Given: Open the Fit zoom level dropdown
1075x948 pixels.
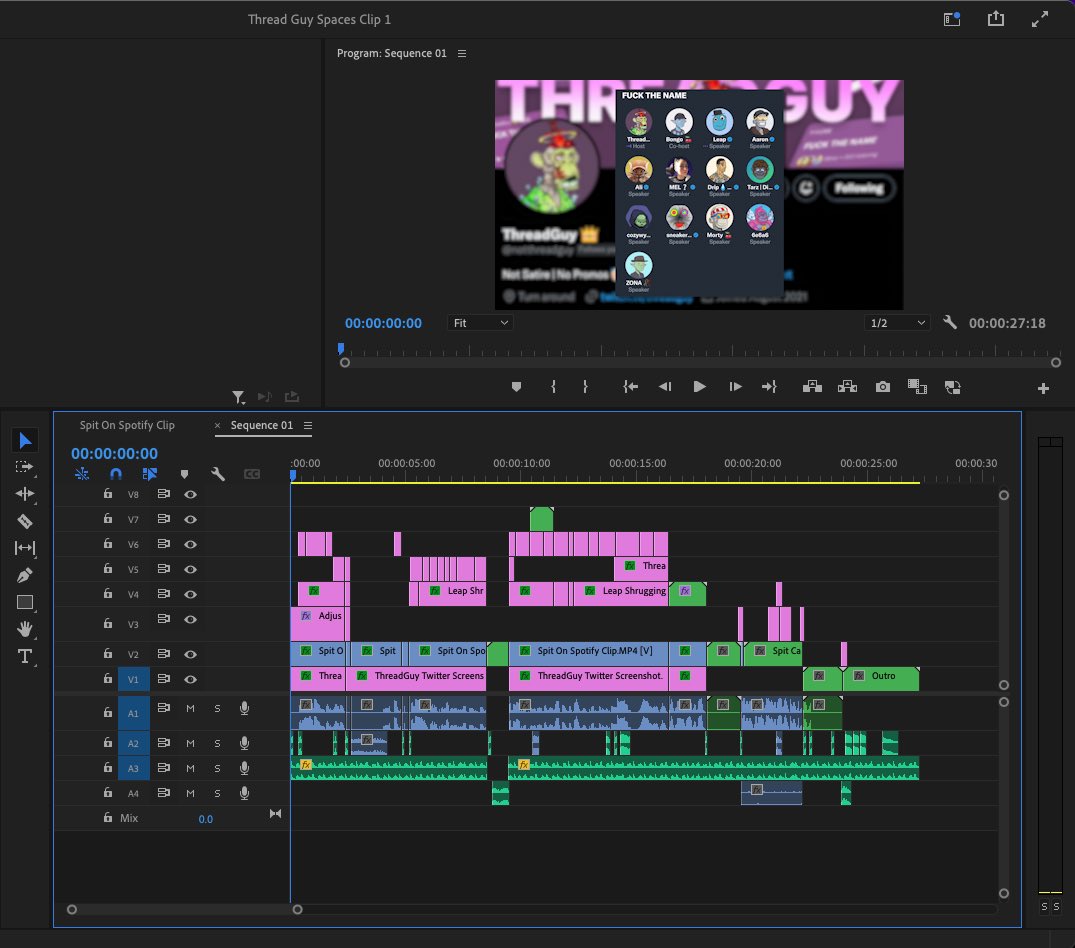Looking at the screenshot, I should click(481, 323).
